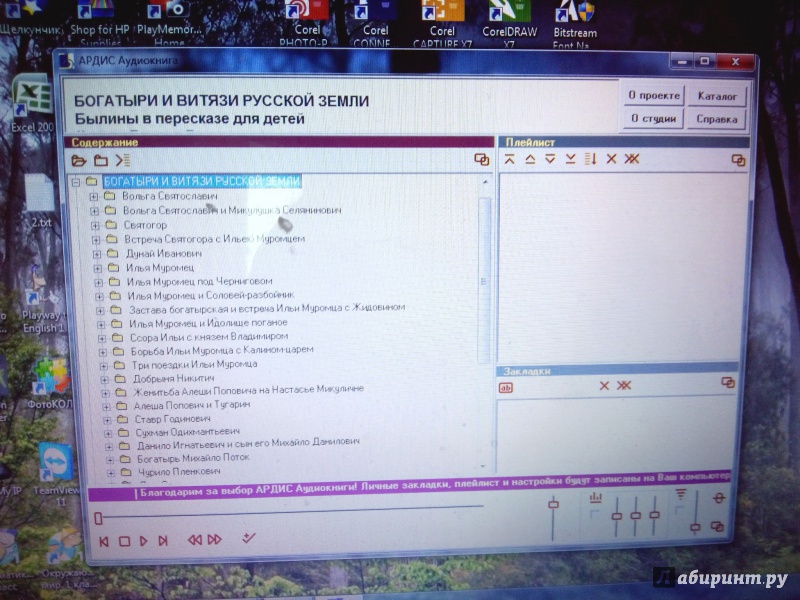Clear all playlist items (double X)
The image size is (800, 600).
tap(632, 159)
